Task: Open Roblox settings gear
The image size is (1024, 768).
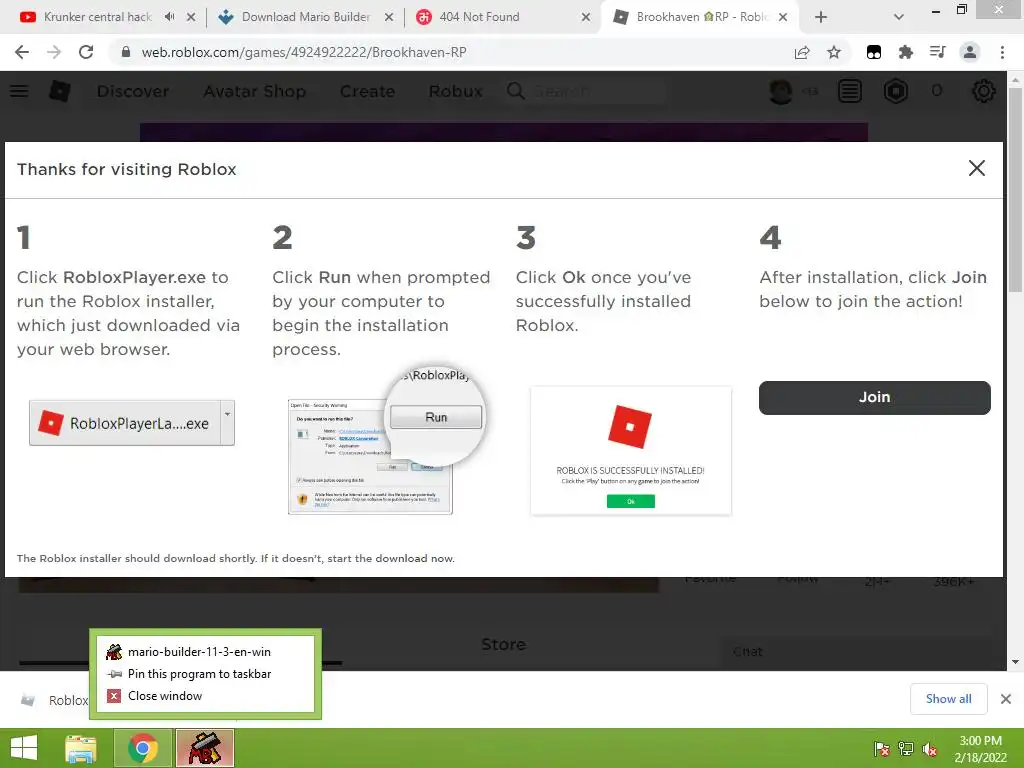Action: tap(983, 91)
